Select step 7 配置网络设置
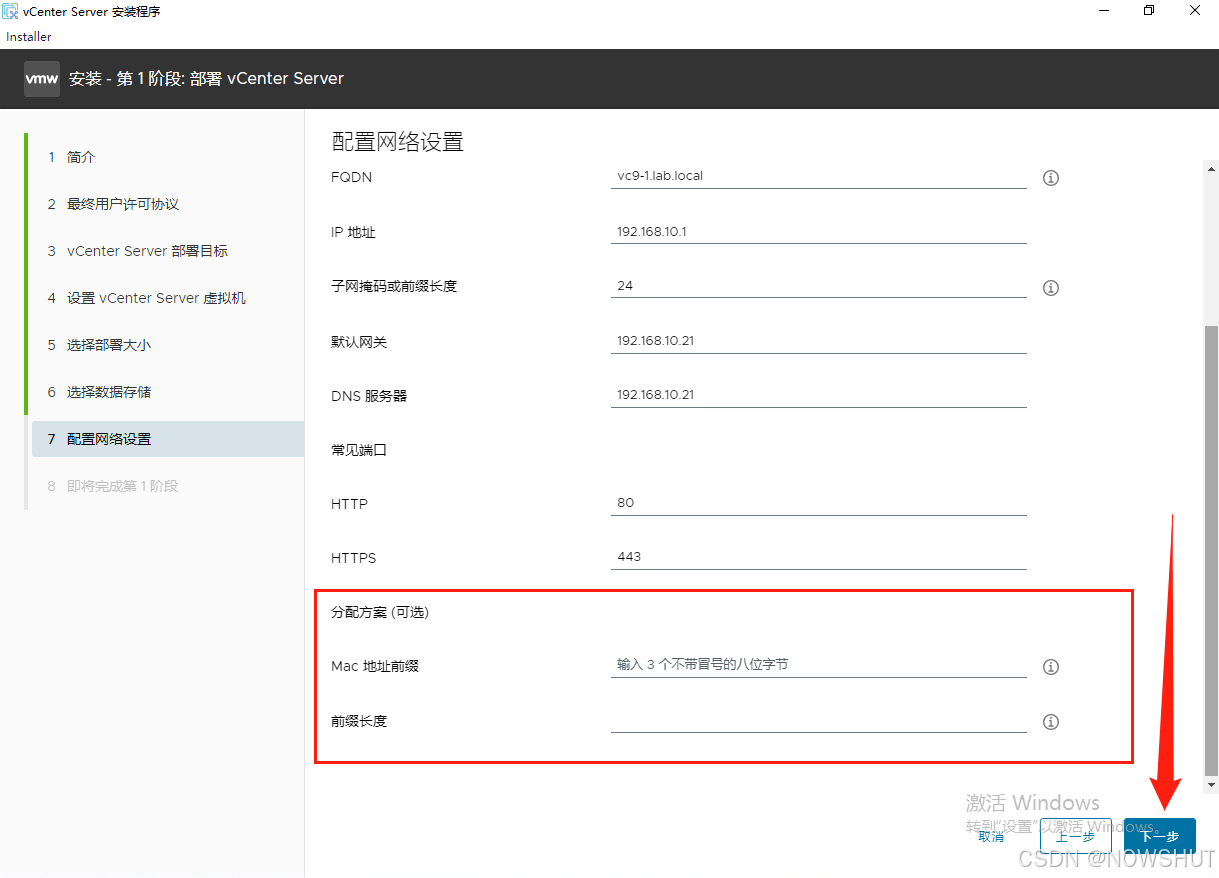The height and width of the screenshot is (878, 1219). pos(168,439)
